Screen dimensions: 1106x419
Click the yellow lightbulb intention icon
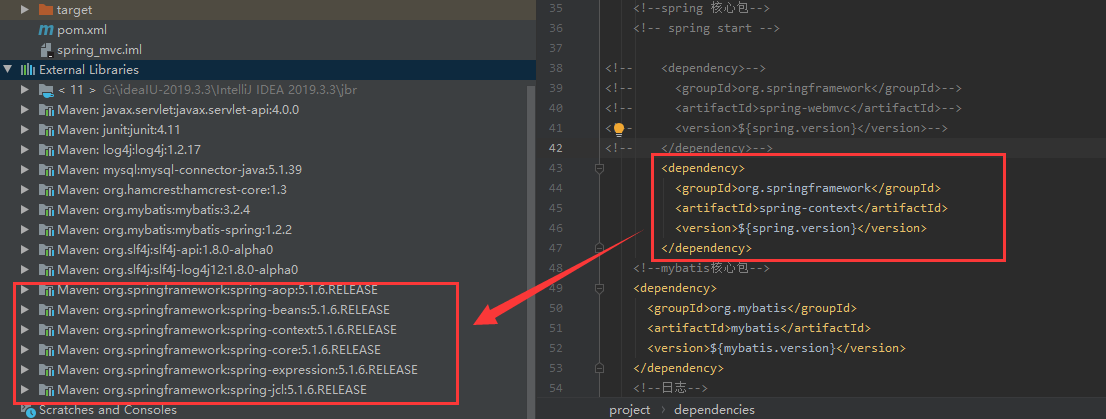point(619,128)
